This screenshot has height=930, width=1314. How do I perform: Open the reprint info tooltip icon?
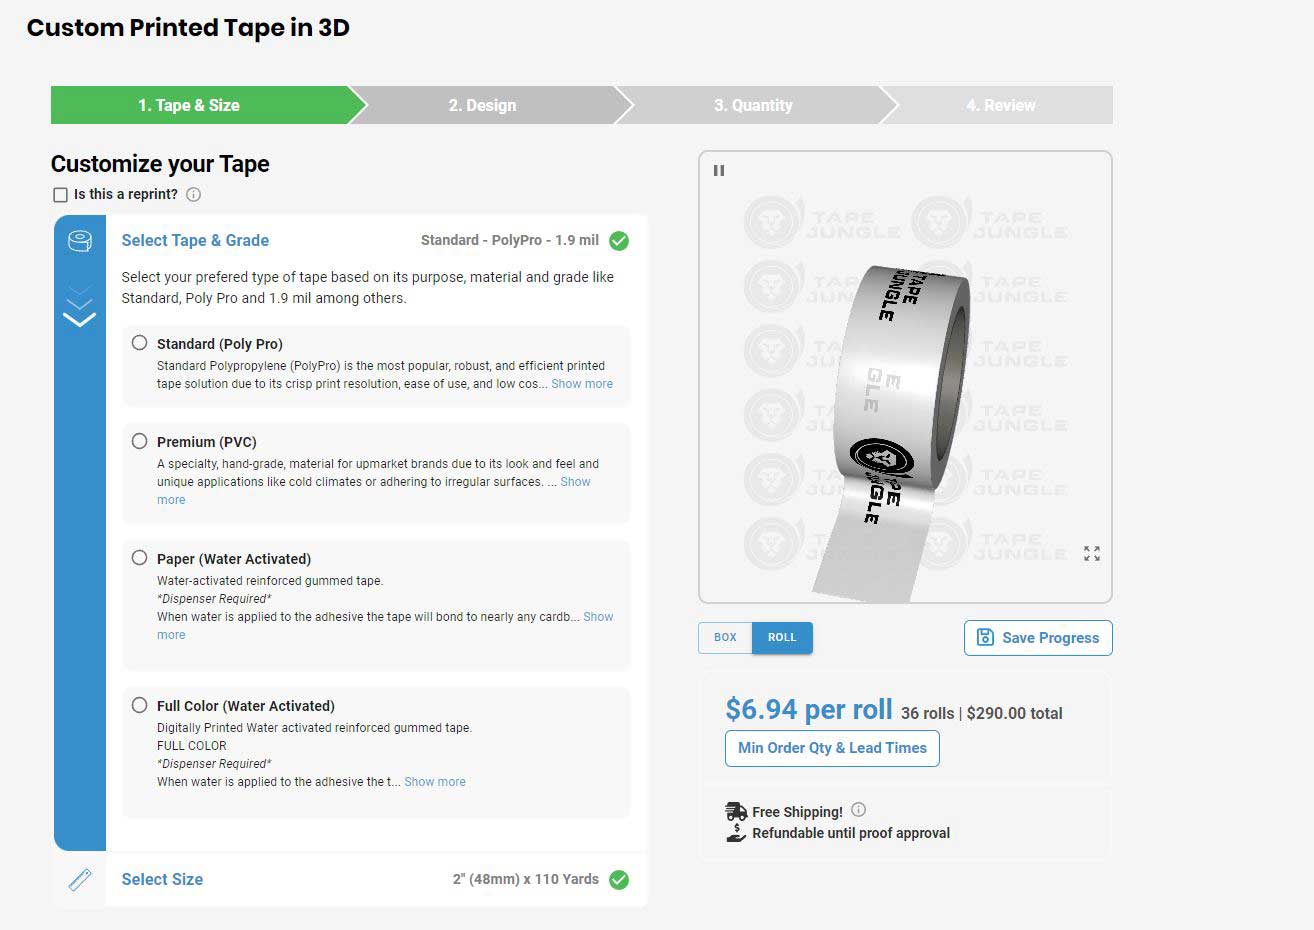tap(193, 194)
